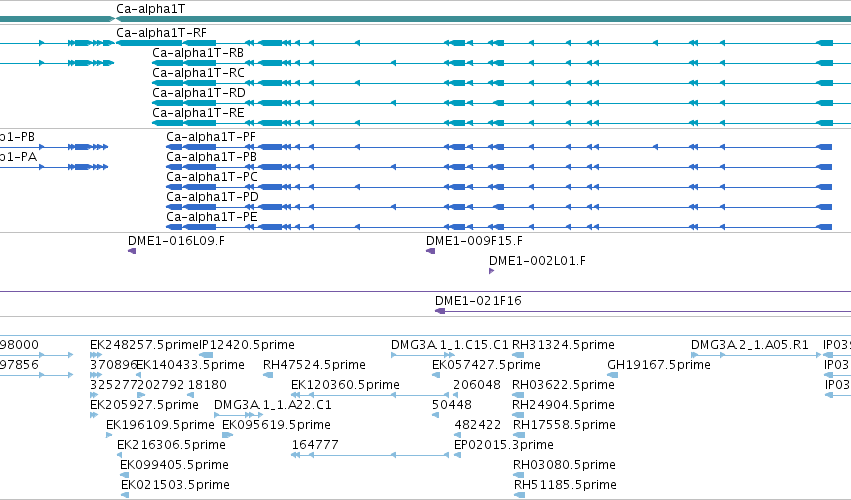The image size is (851, 500).
Task: Select the EP02015.3prime EST label
Action: [x=504, y=445]
